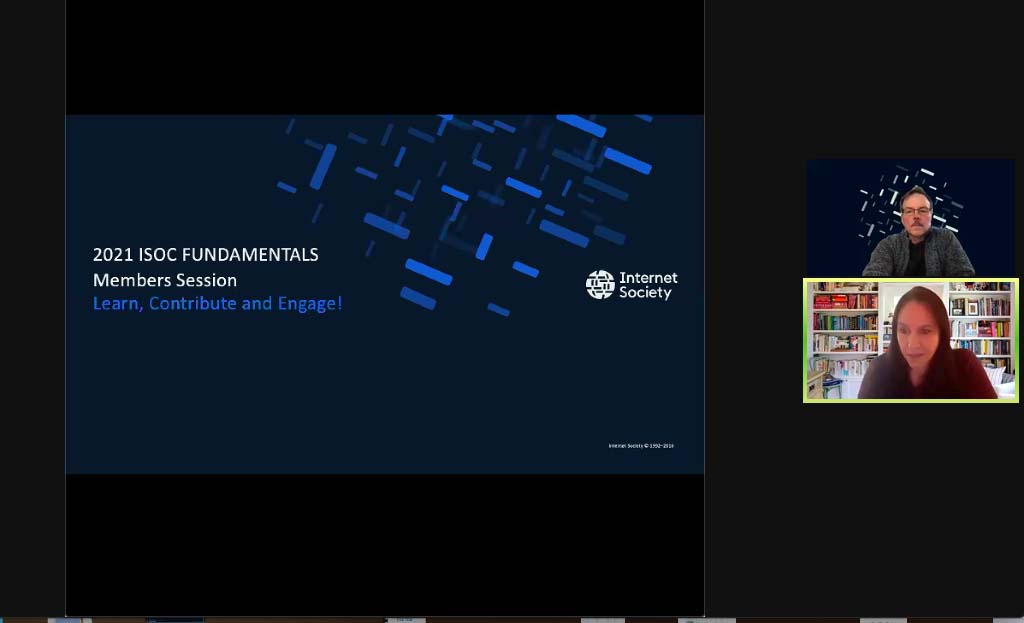1024x623 pixels.
Task: Click the Internet Society copyright footer text
Action: pos(641,446)
